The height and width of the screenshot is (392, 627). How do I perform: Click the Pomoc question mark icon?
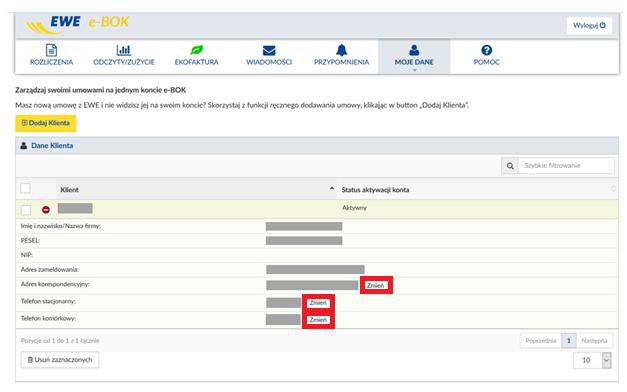[x=487, y=50]
